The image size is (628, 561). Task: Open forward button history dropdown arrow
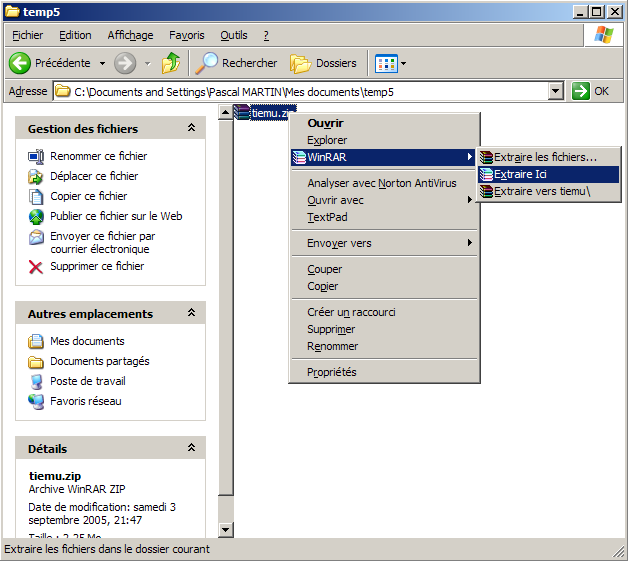(148, 63)
